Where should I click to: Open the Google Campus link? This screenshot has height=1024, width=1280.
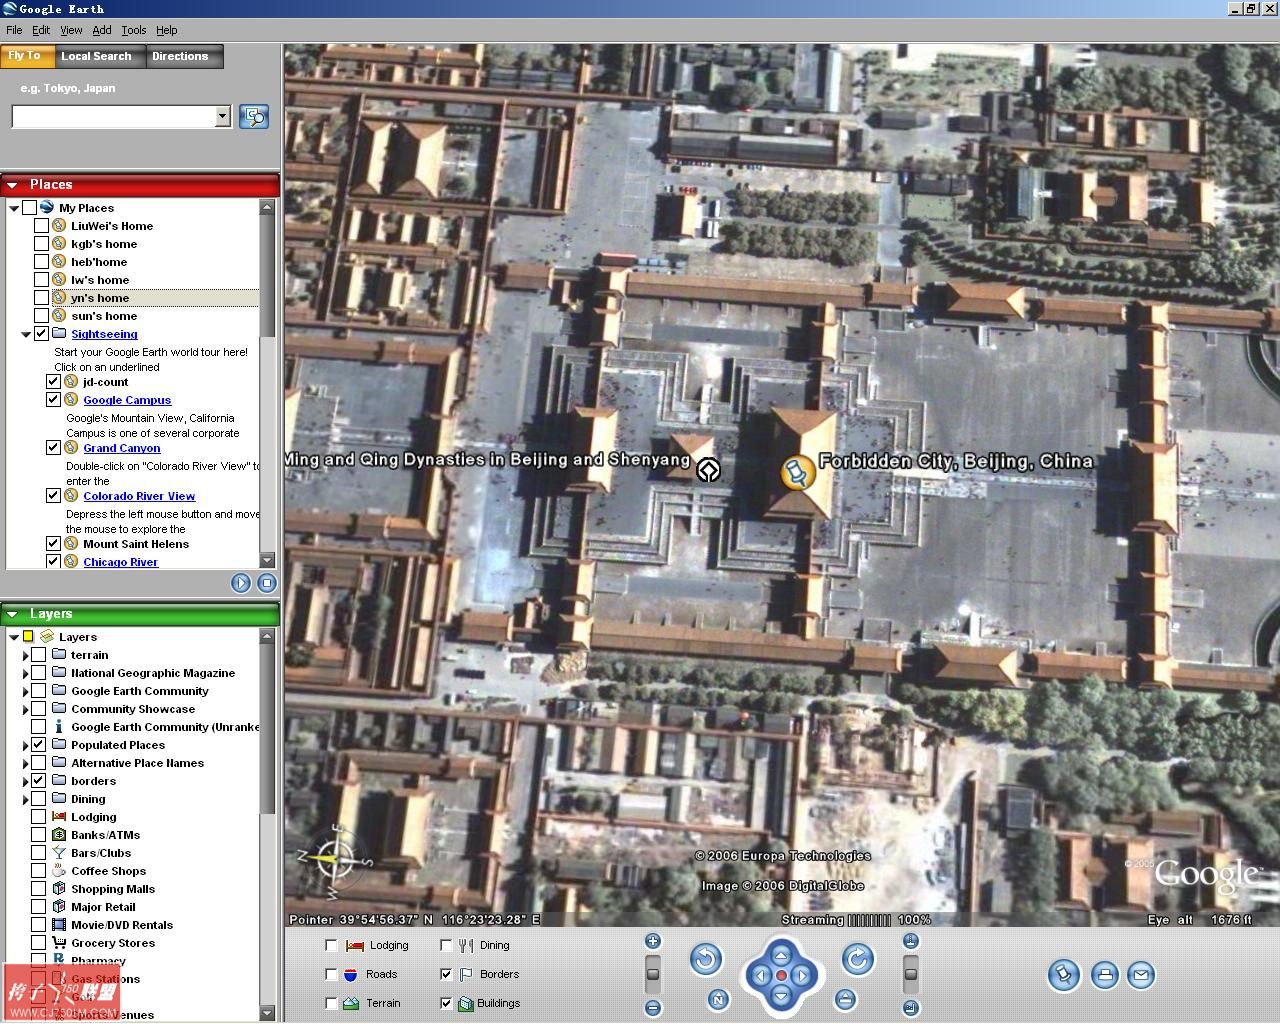[127, 400]
